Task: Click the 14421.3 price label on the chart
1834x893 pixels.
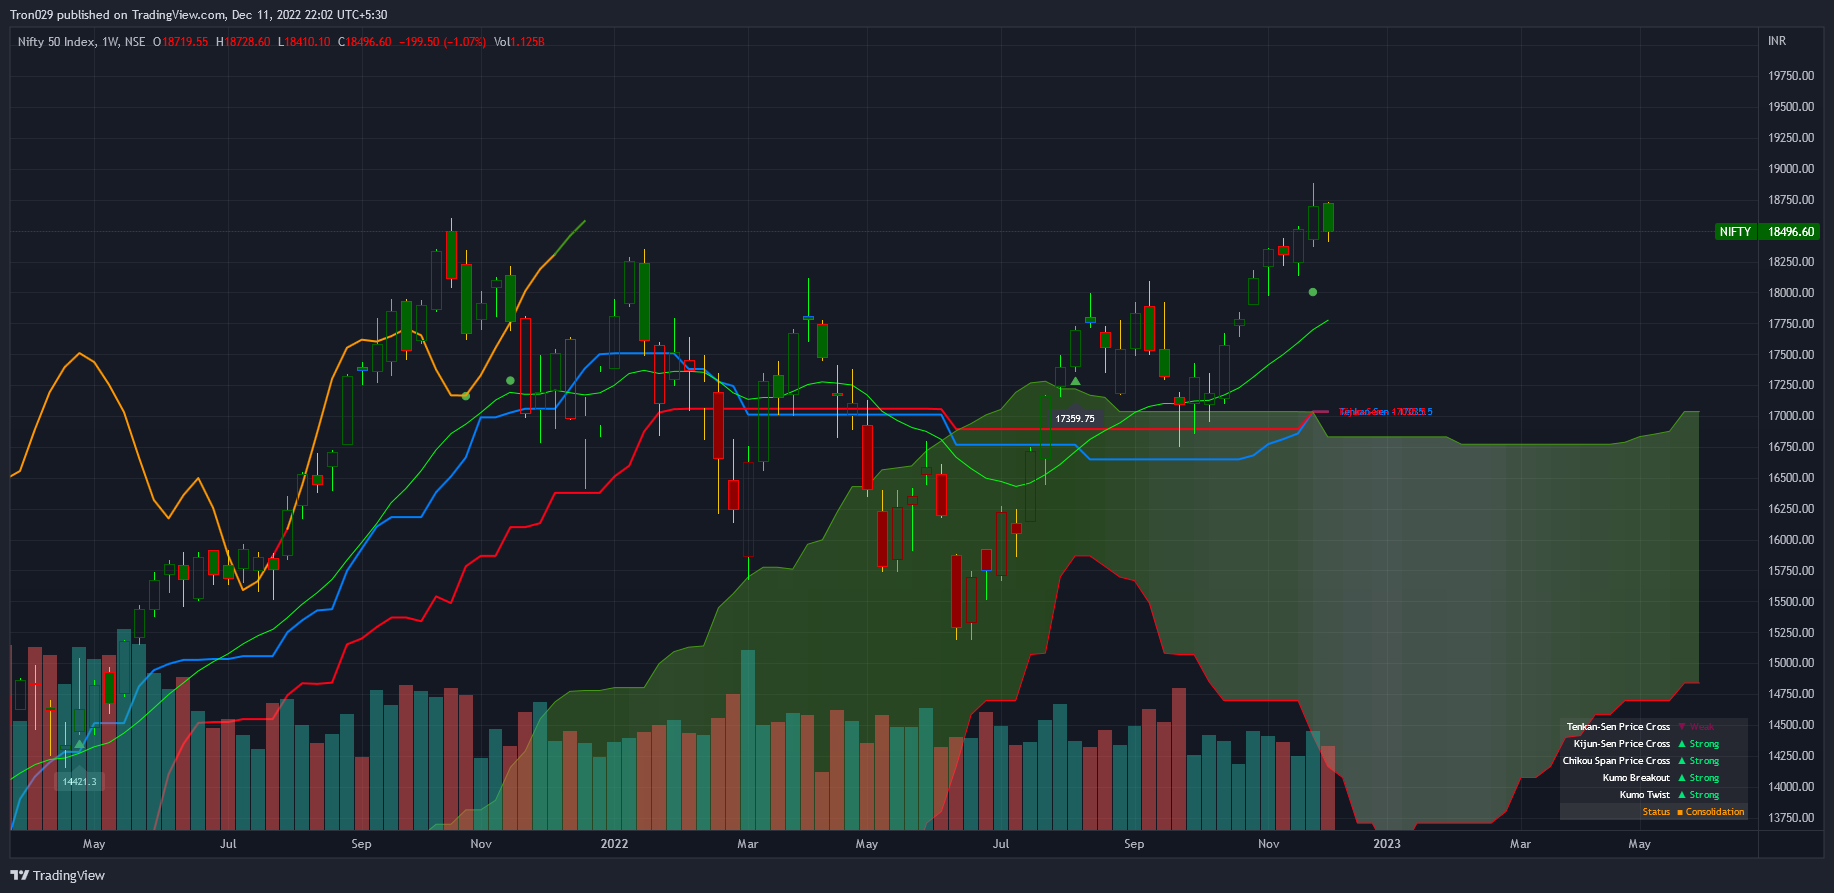Action: click(x=79, y=782)
